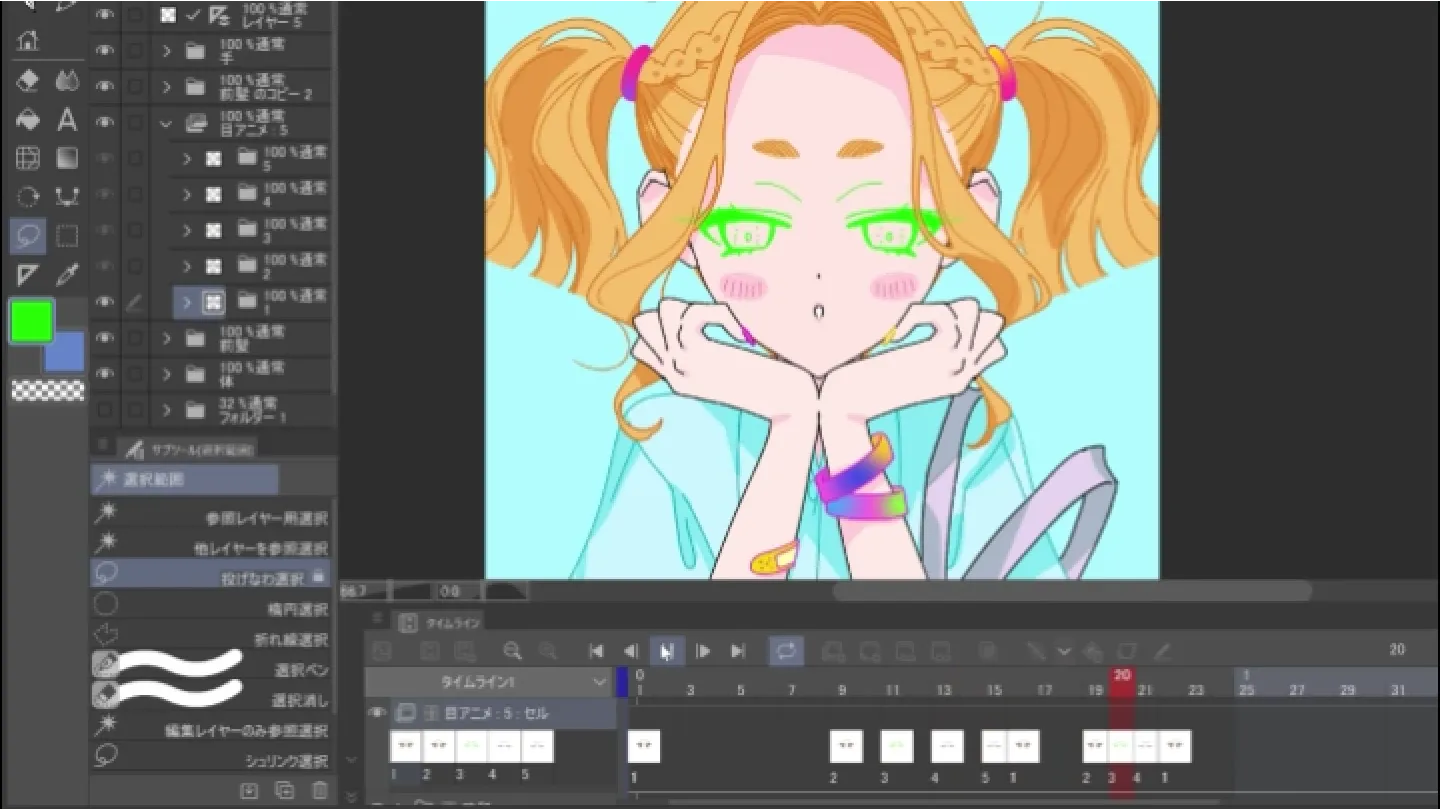This screenshot has height=810, width=1440.
Task: Show the 32% フォルダー 1 layer
Action: tap(104, 410)
